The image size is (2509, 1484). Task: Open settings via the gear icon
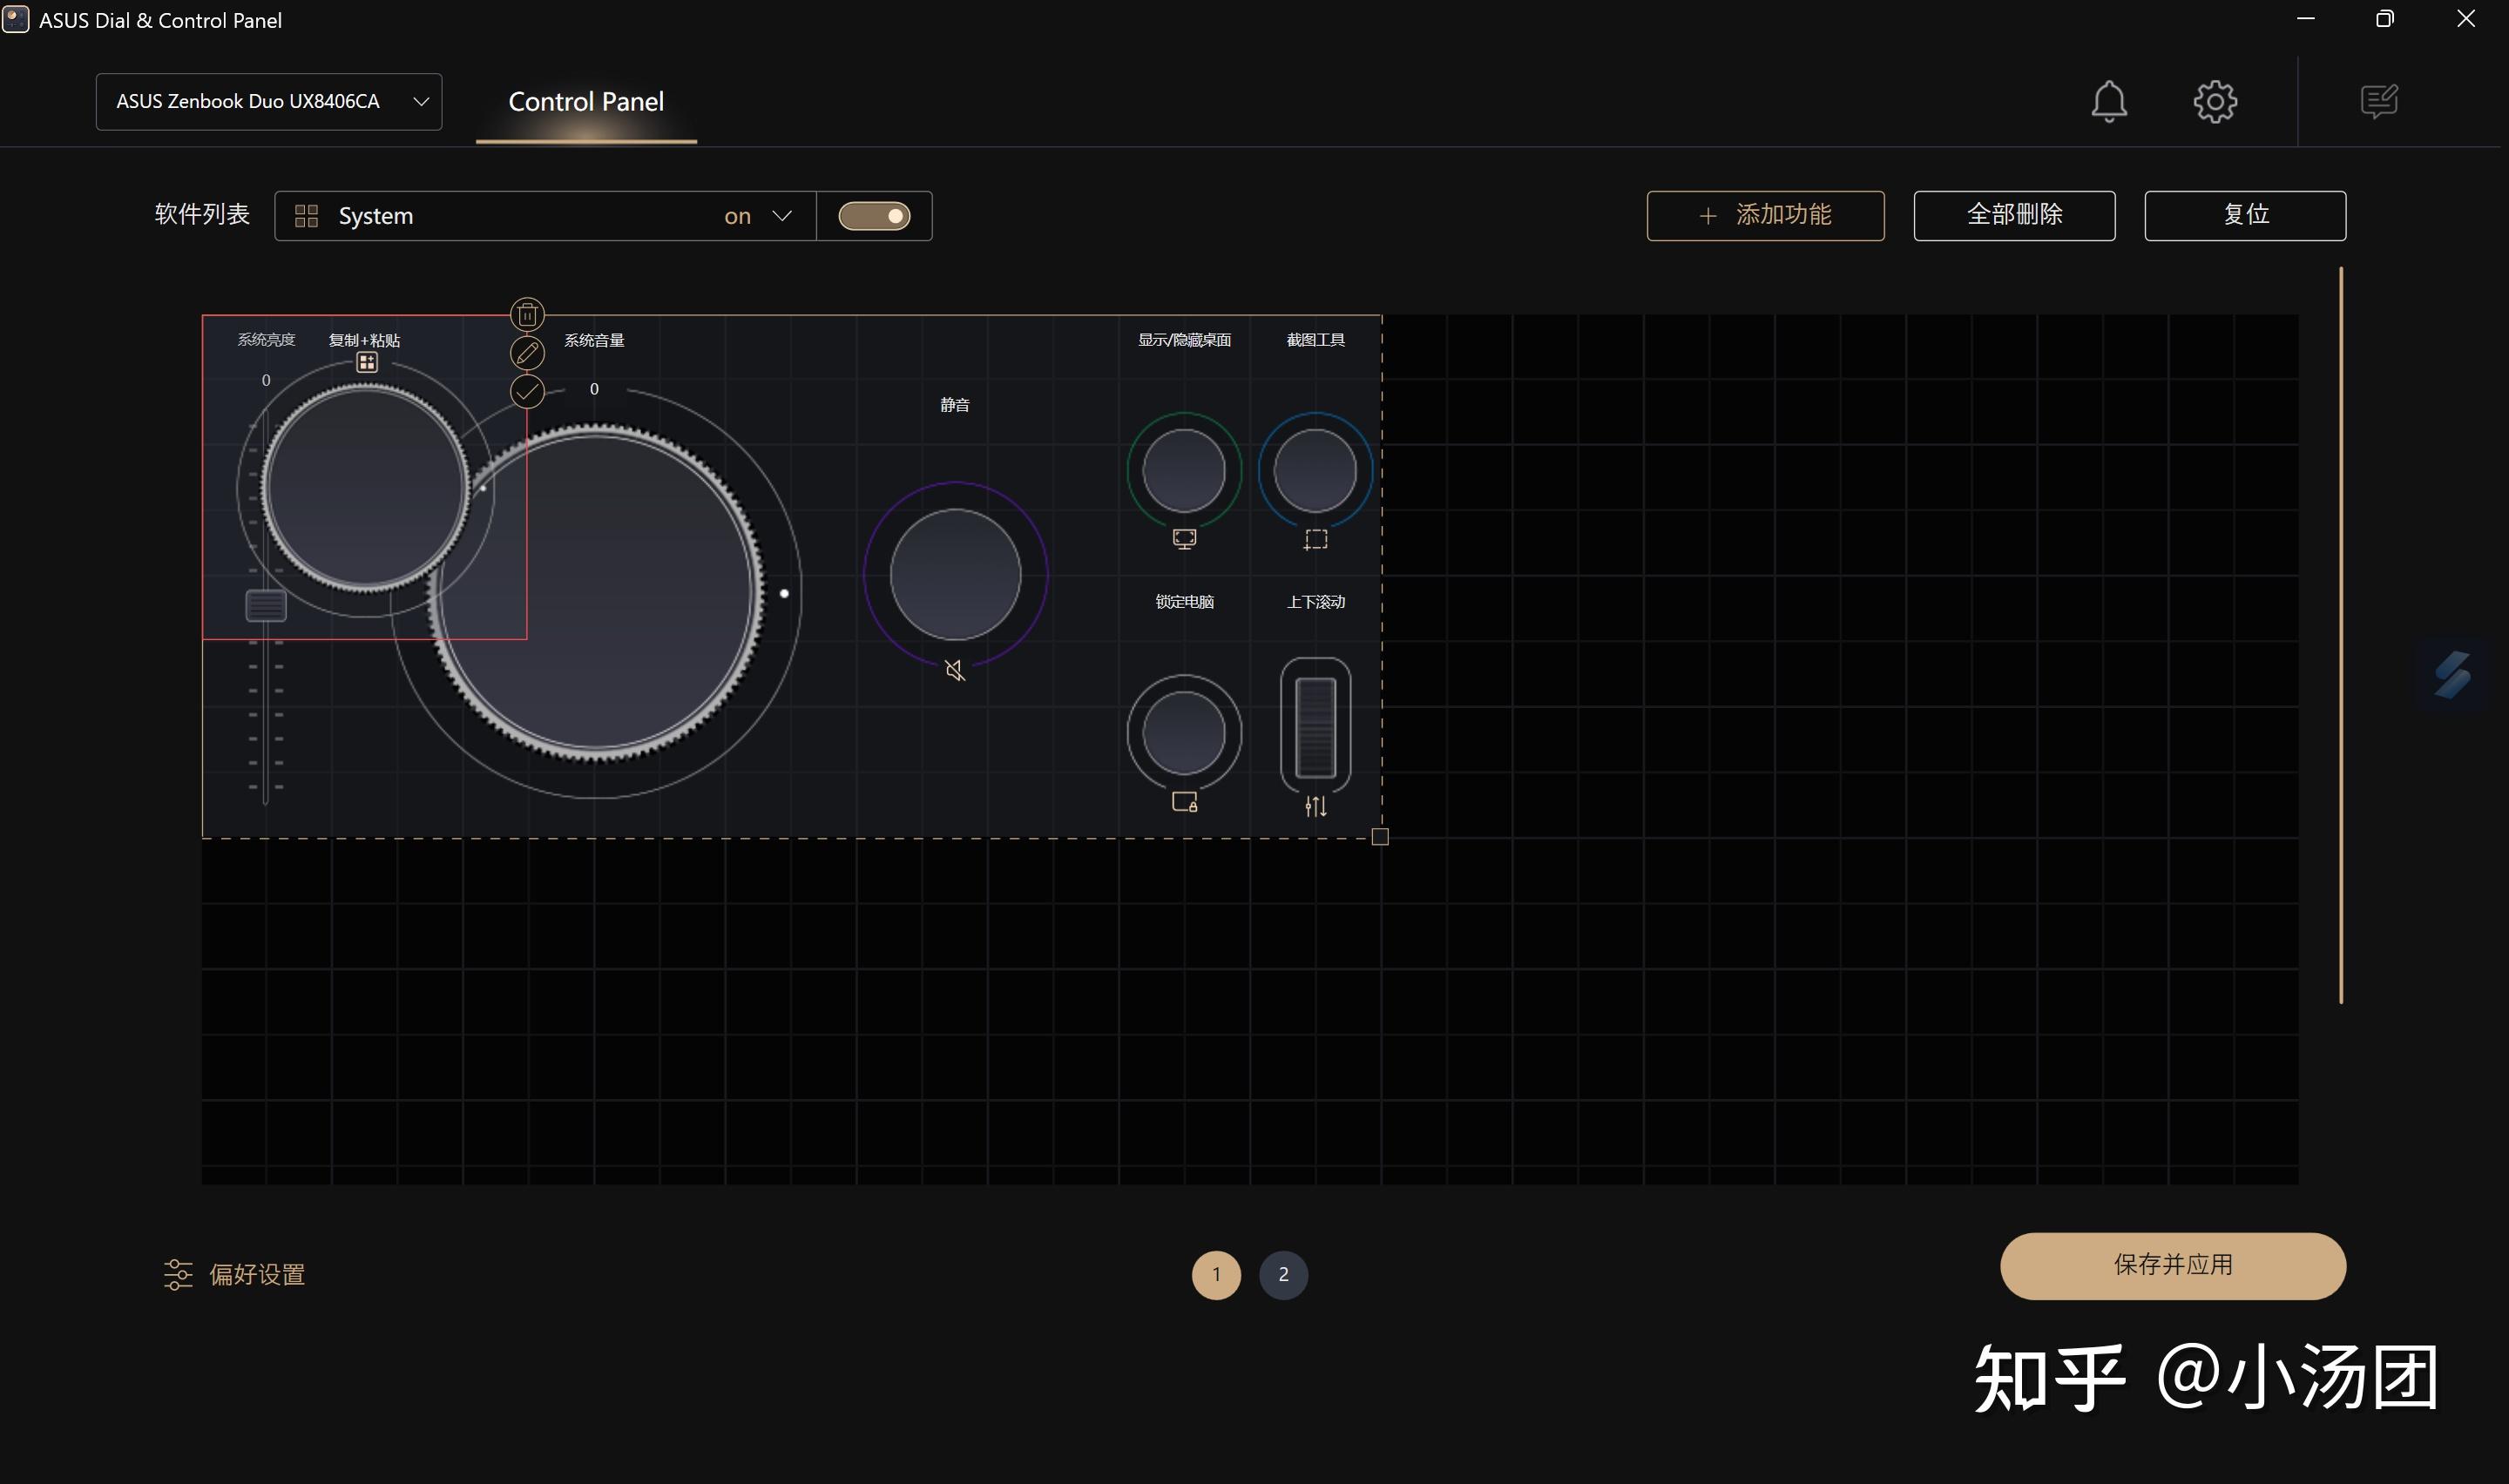(x=2217, y=100)
